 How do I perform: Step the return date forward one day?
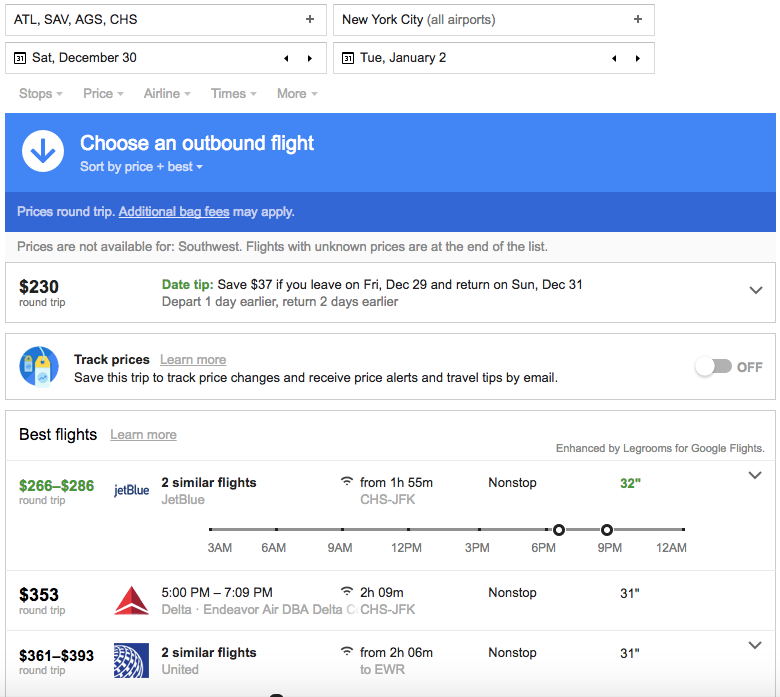click(x=638, y=58)
